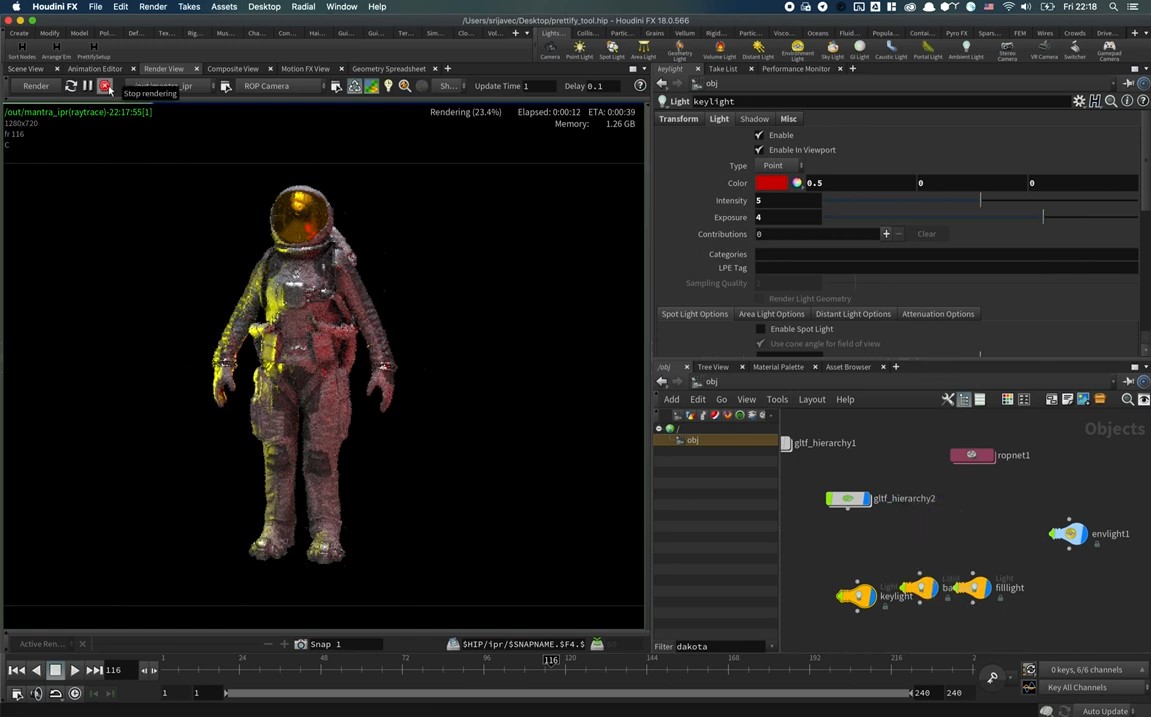
Task: Uncheck the Enable checkbox for light
Action: pyautogui.click(x=759, y=135)
